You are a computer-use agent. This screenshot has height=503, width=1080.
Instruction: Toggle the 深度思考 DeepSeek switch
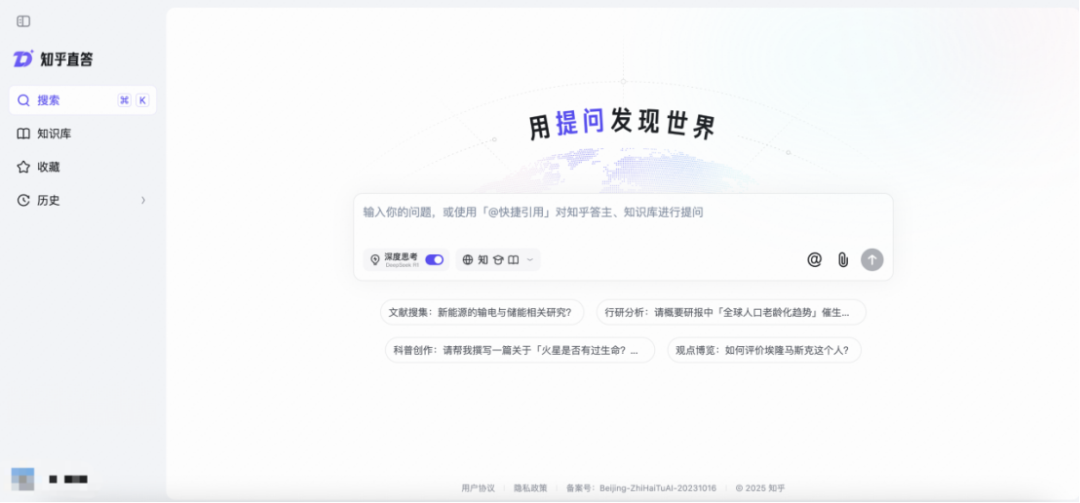(434, 260)
